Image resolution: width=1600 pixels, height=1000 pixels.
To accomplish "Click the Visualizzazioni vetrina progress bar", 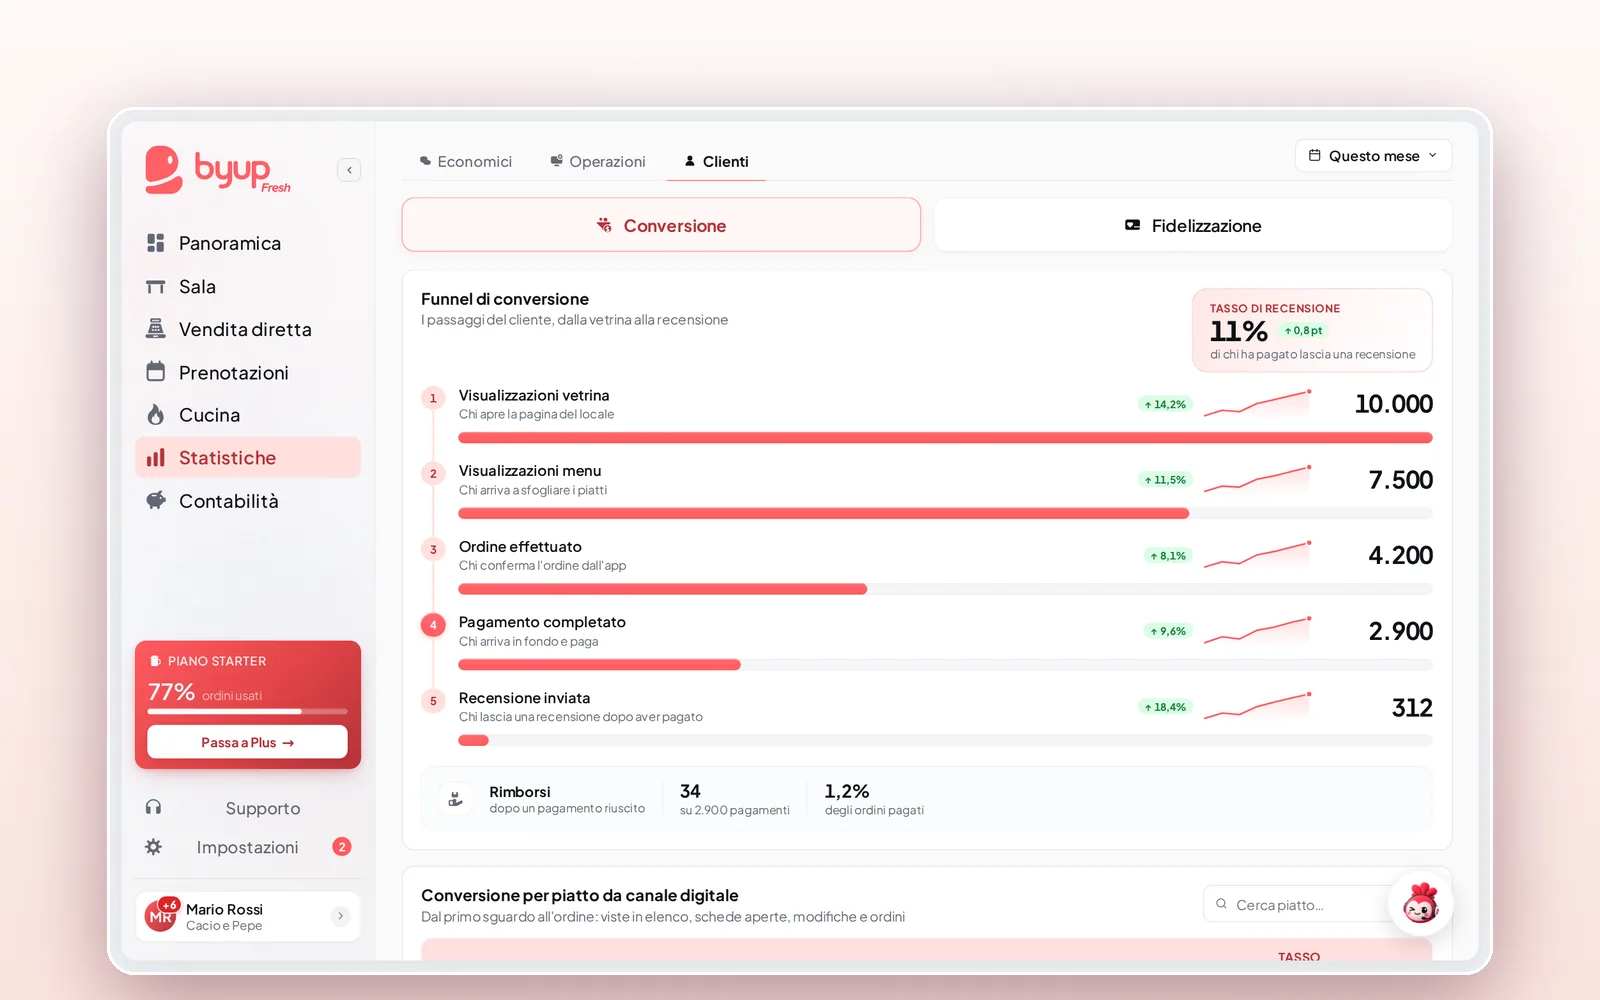I will (945, 438).
